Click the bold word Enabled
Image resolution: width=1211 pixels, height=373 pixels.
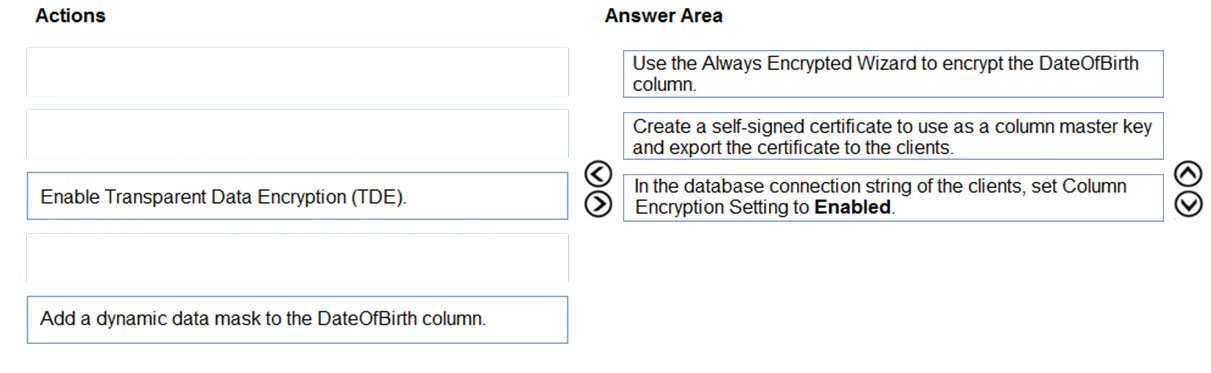(852, 208)
